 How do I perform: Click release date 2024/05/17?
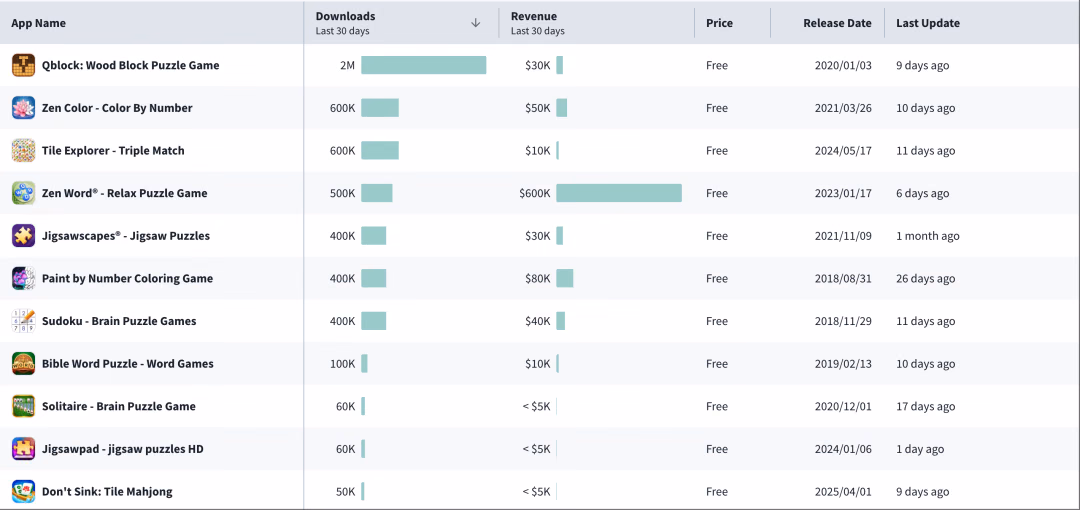[x=843, y=151]
